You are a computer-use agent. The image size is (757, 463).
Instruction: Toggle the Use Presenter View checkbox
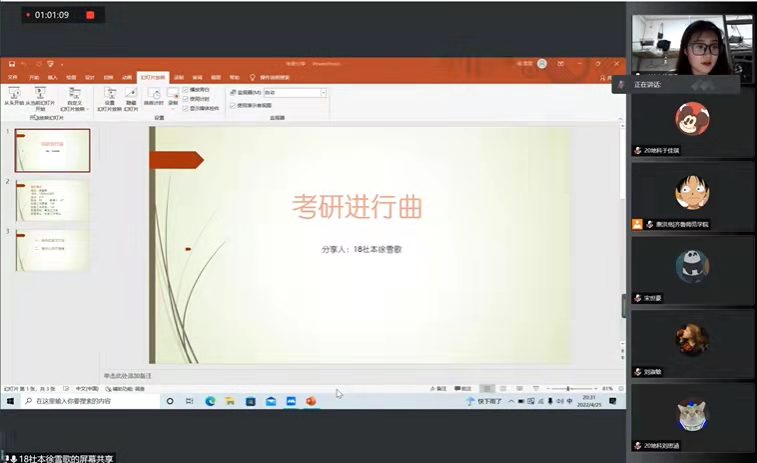tap(233, 105)
